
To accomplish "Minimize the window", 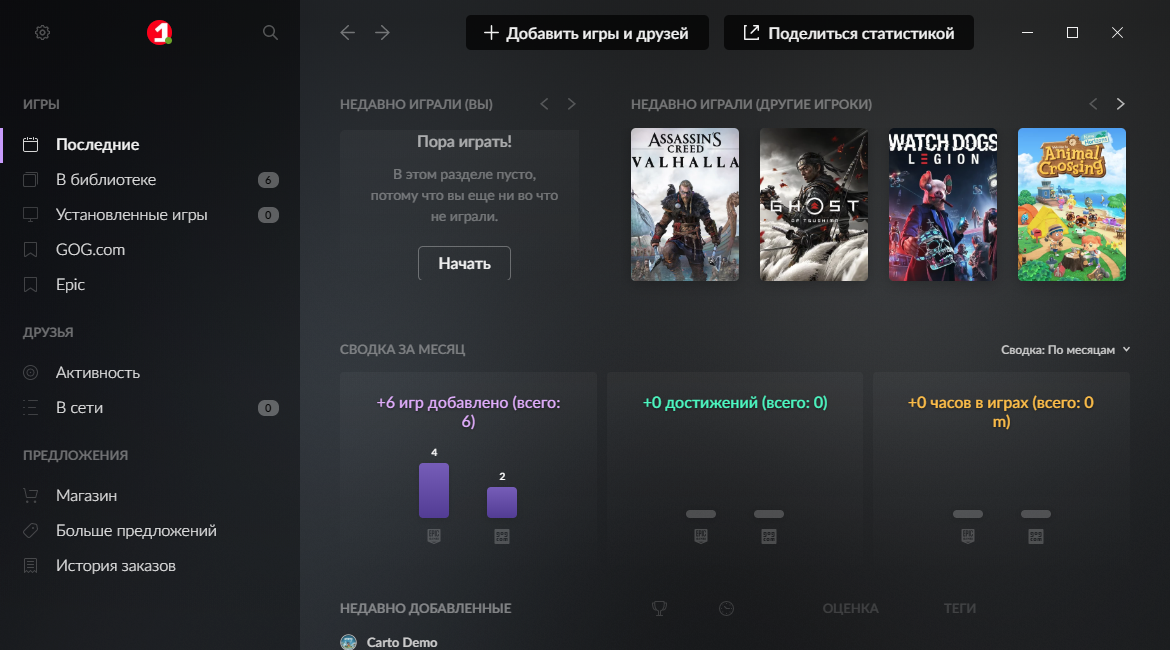I will tap(1027, 33).
